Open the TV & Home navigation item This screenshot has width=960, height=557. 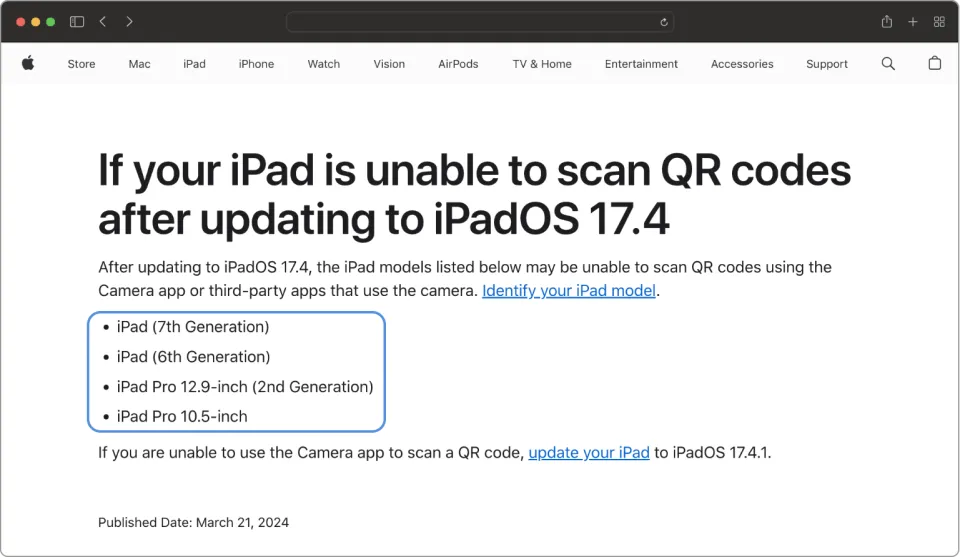pos(542,64)
